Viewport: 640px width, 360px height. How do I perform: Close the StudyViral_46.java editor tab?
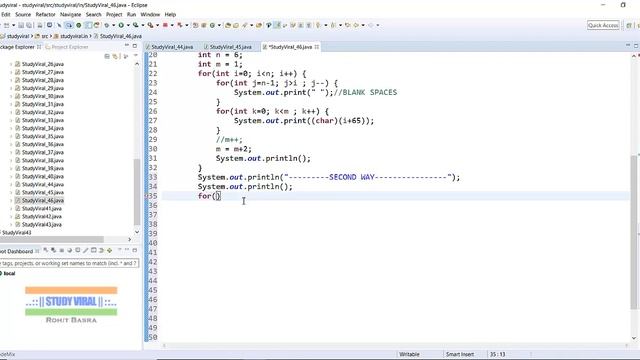click(x=317, y=47)
